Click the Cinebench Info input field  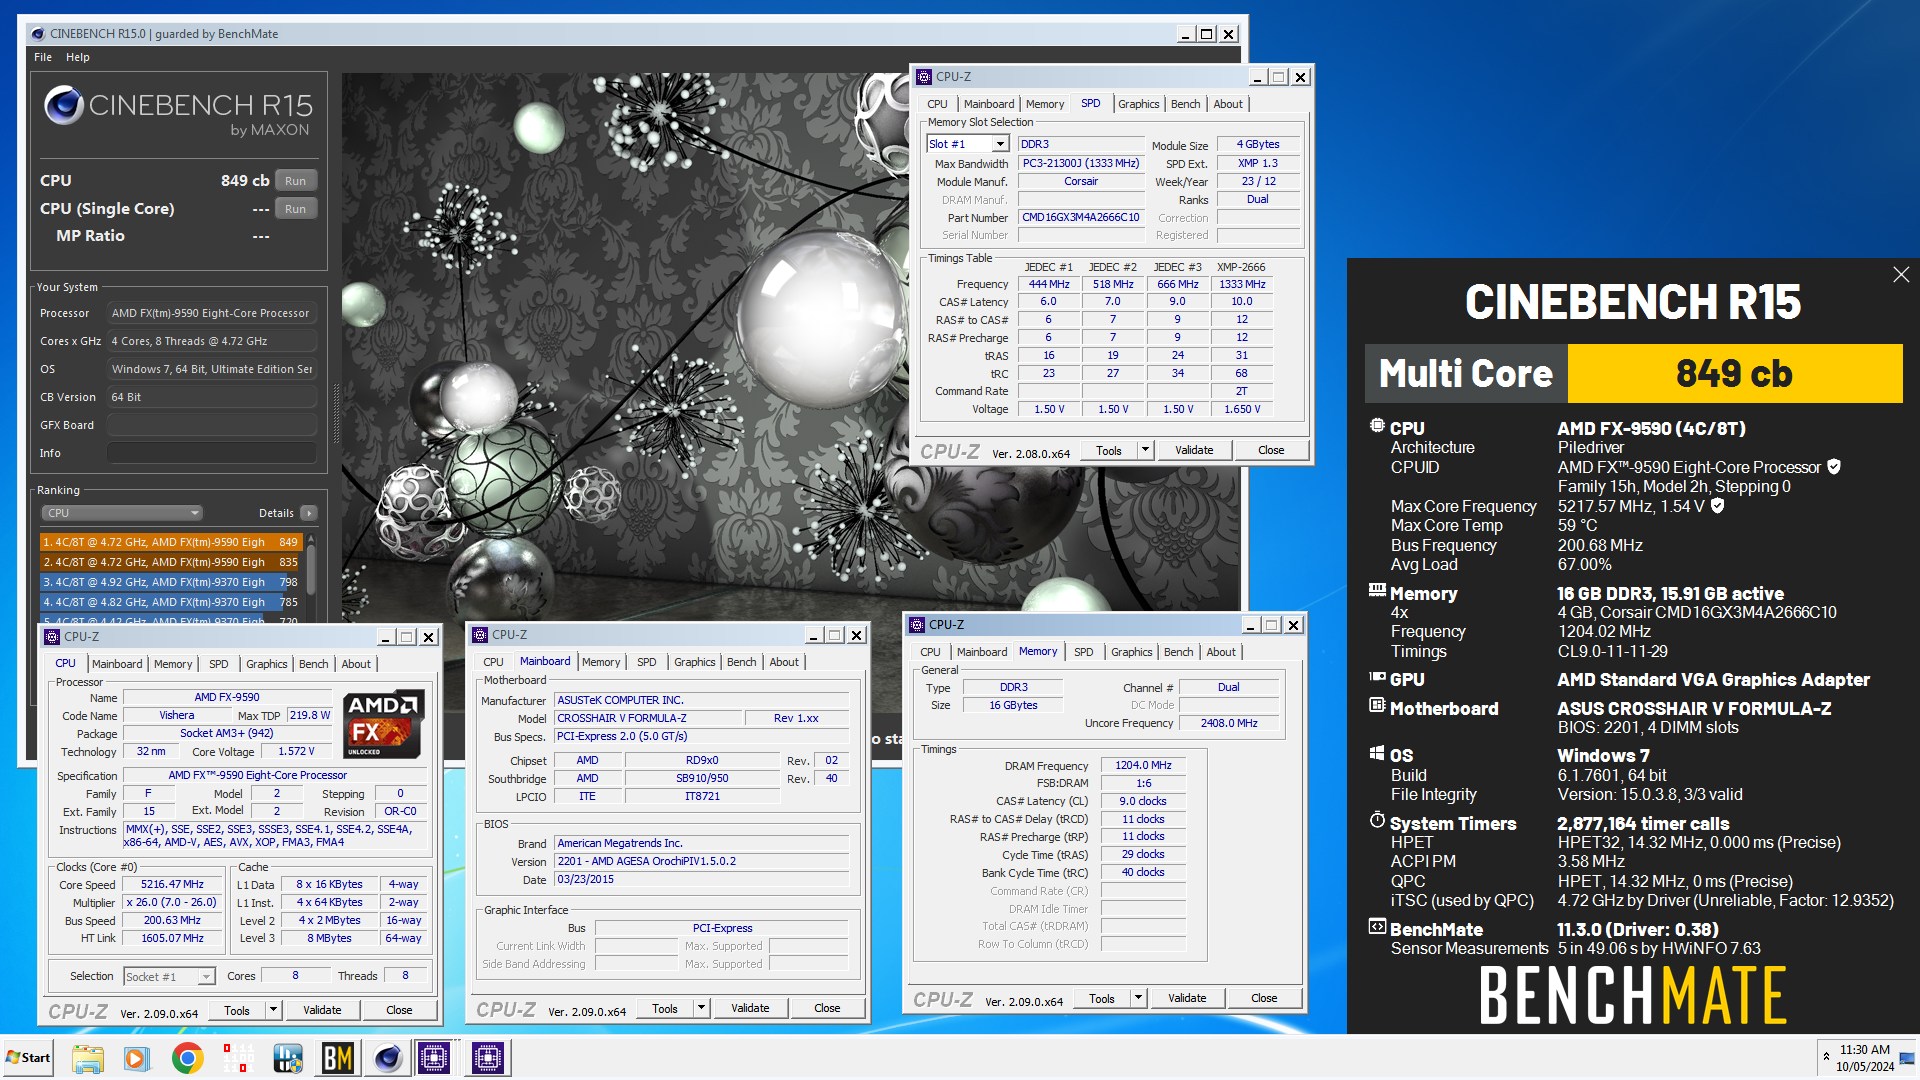coord(212,453)
